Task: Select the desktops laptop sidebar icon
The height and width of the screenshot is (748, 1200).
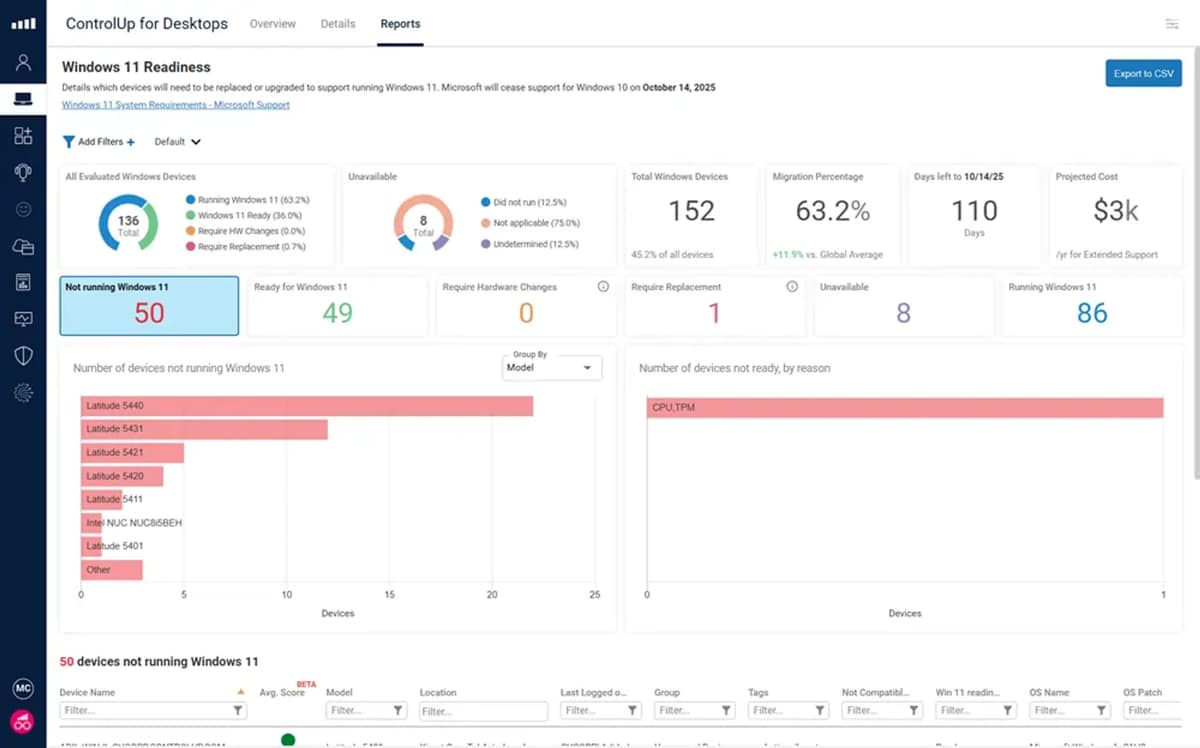Action: click(23, 98)
